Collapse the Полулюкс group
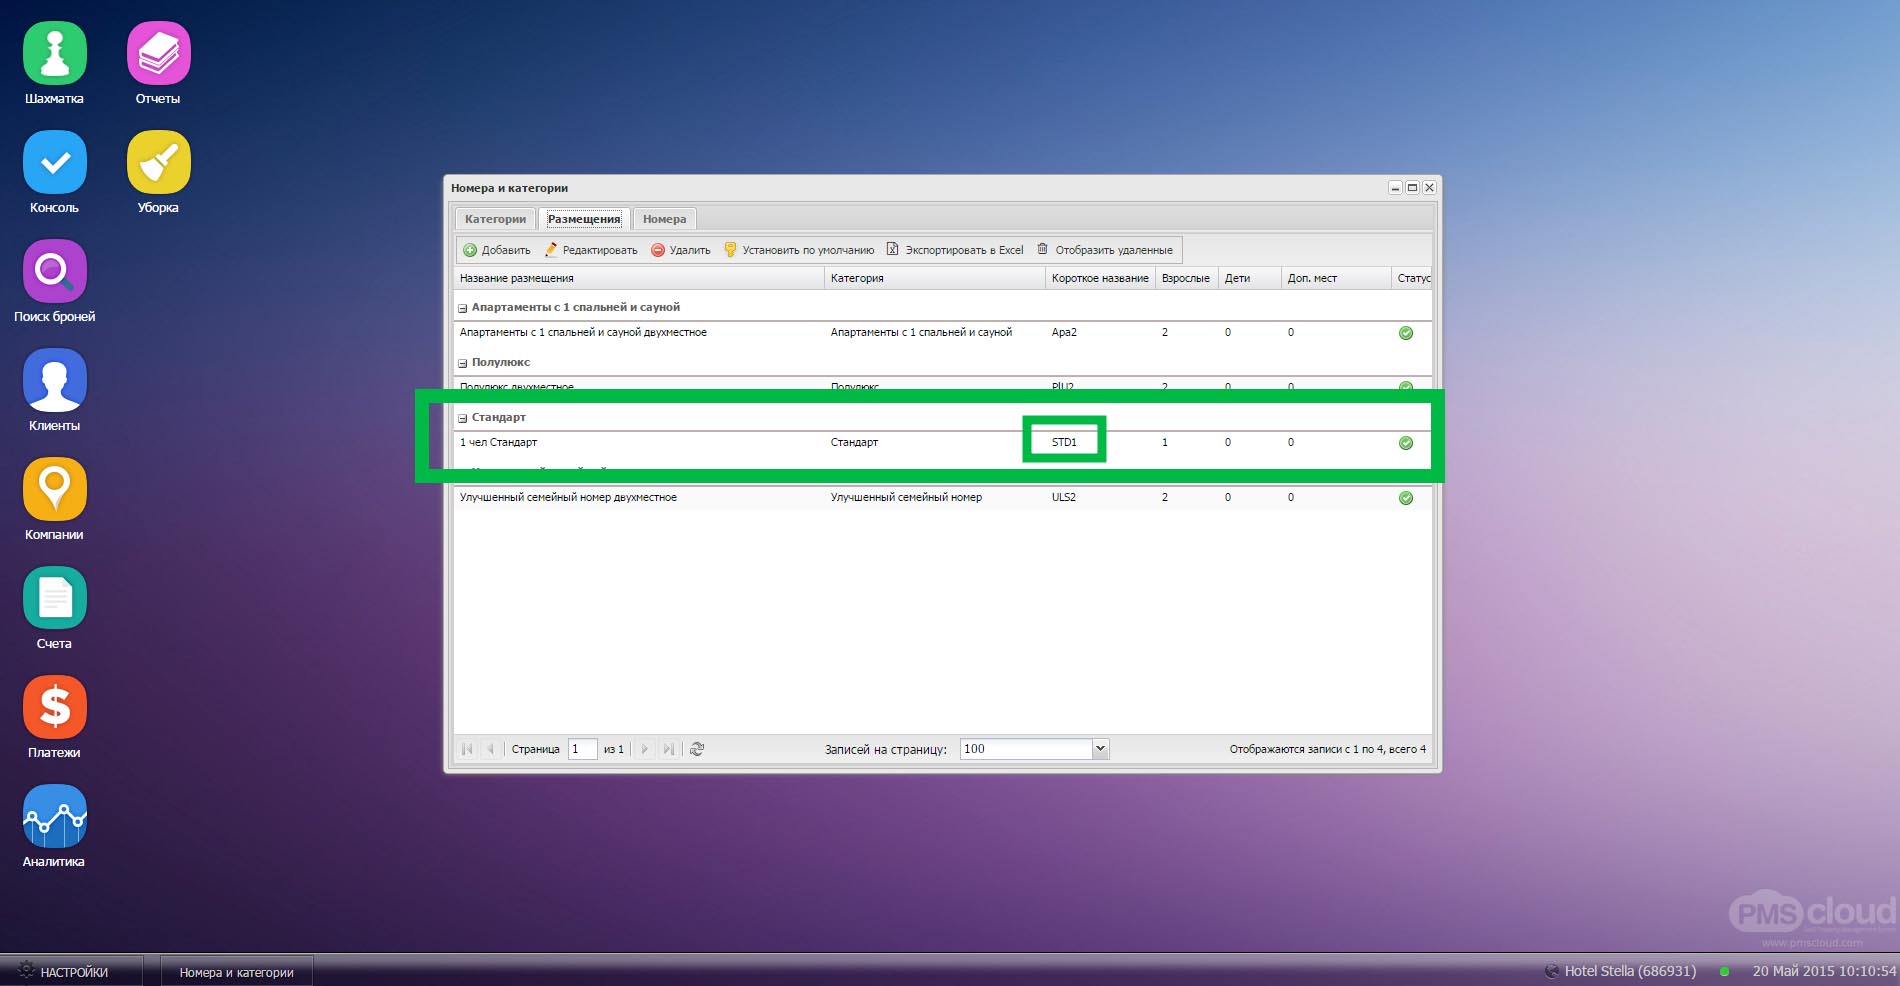Viewport: 1900px width, 986px height. point(462,363)
